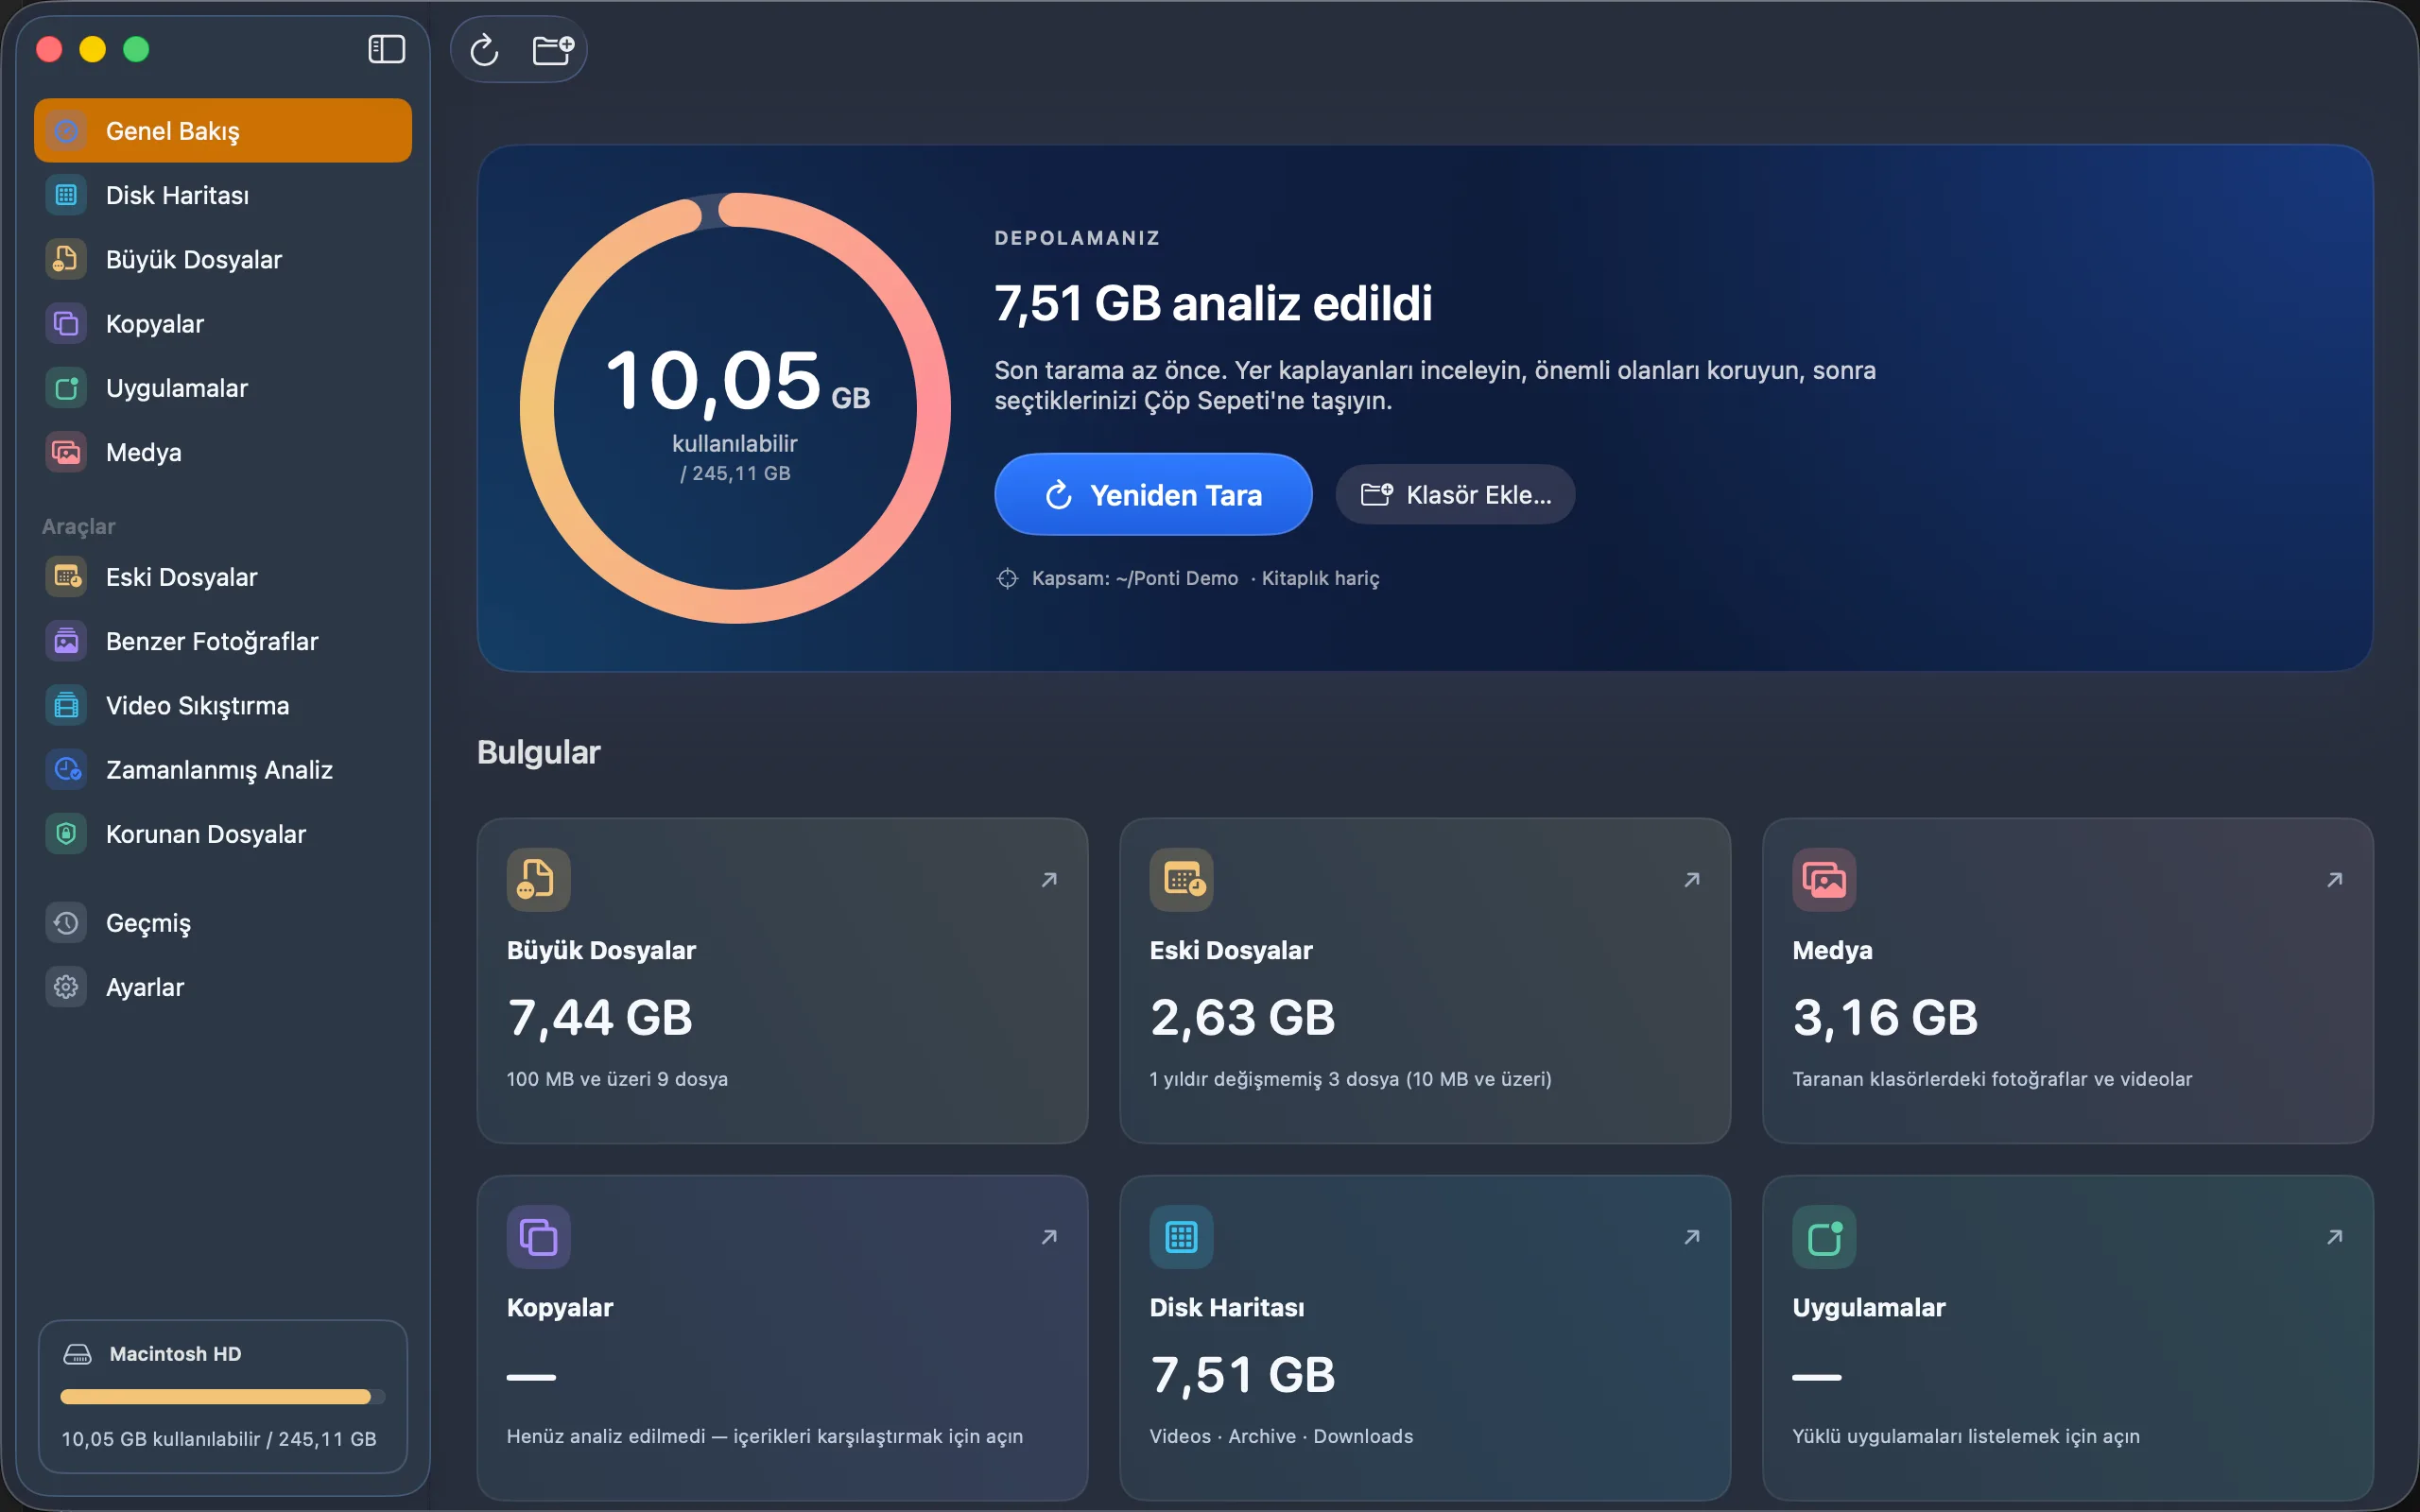Open the Korunan Dosyalar shield icon

(x=66, y=833)
